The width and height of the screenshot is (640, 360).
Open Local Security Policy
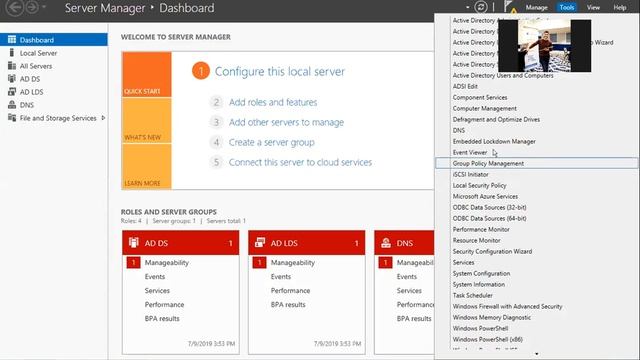click(479, 185)
